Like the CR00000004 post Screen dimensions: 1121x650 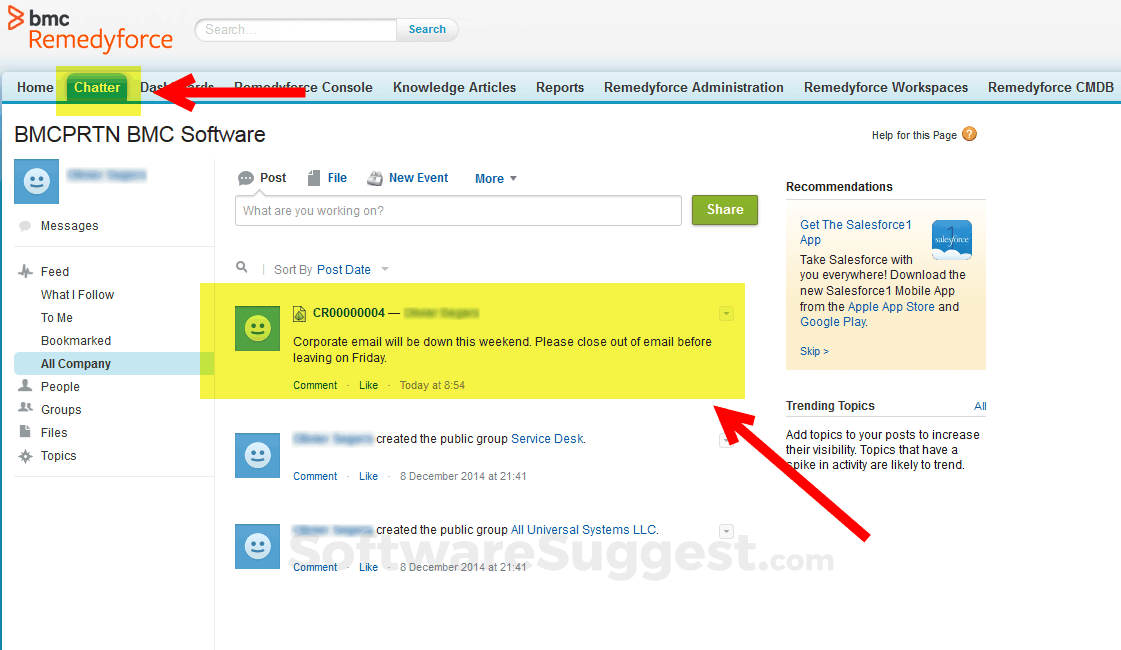point(368,385)
